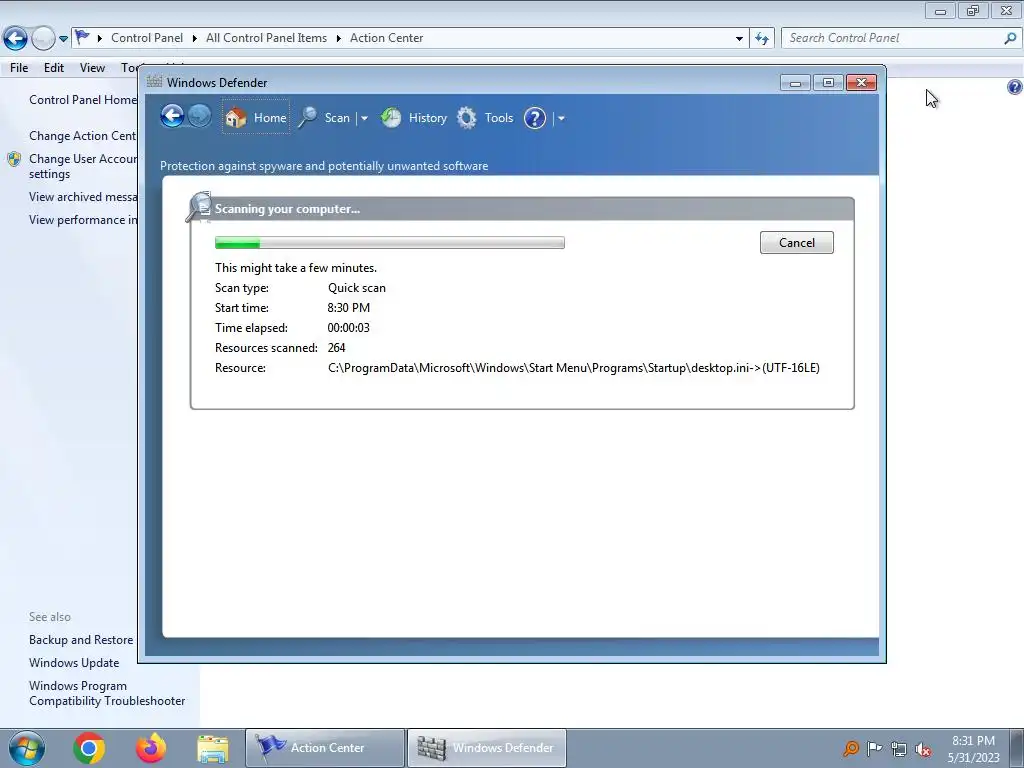Open the recent pages dropdown in Control Panel
1024x768 pixels.
pos(63,39)
